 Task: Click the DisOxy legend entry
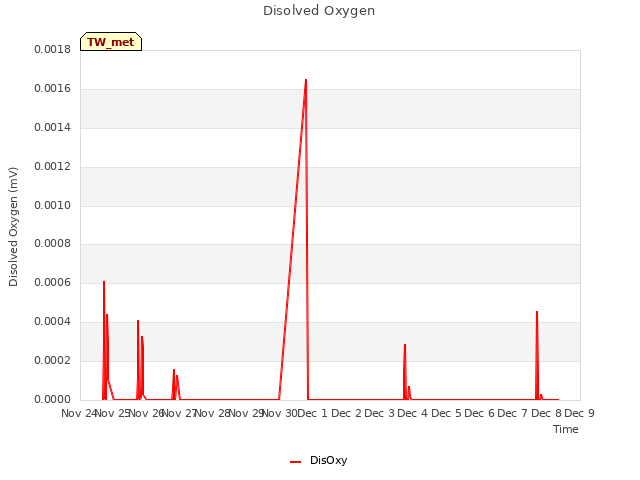(x=318, y=460)
